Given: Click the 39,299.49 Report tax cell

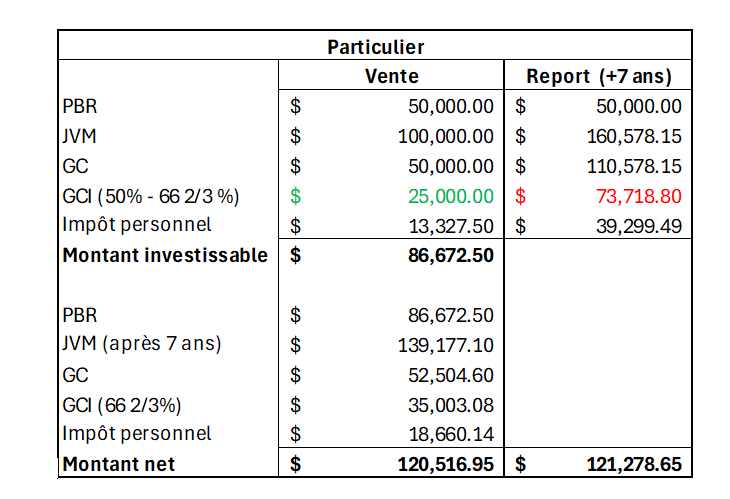Looking at the screenshot, I should [634, 226].
